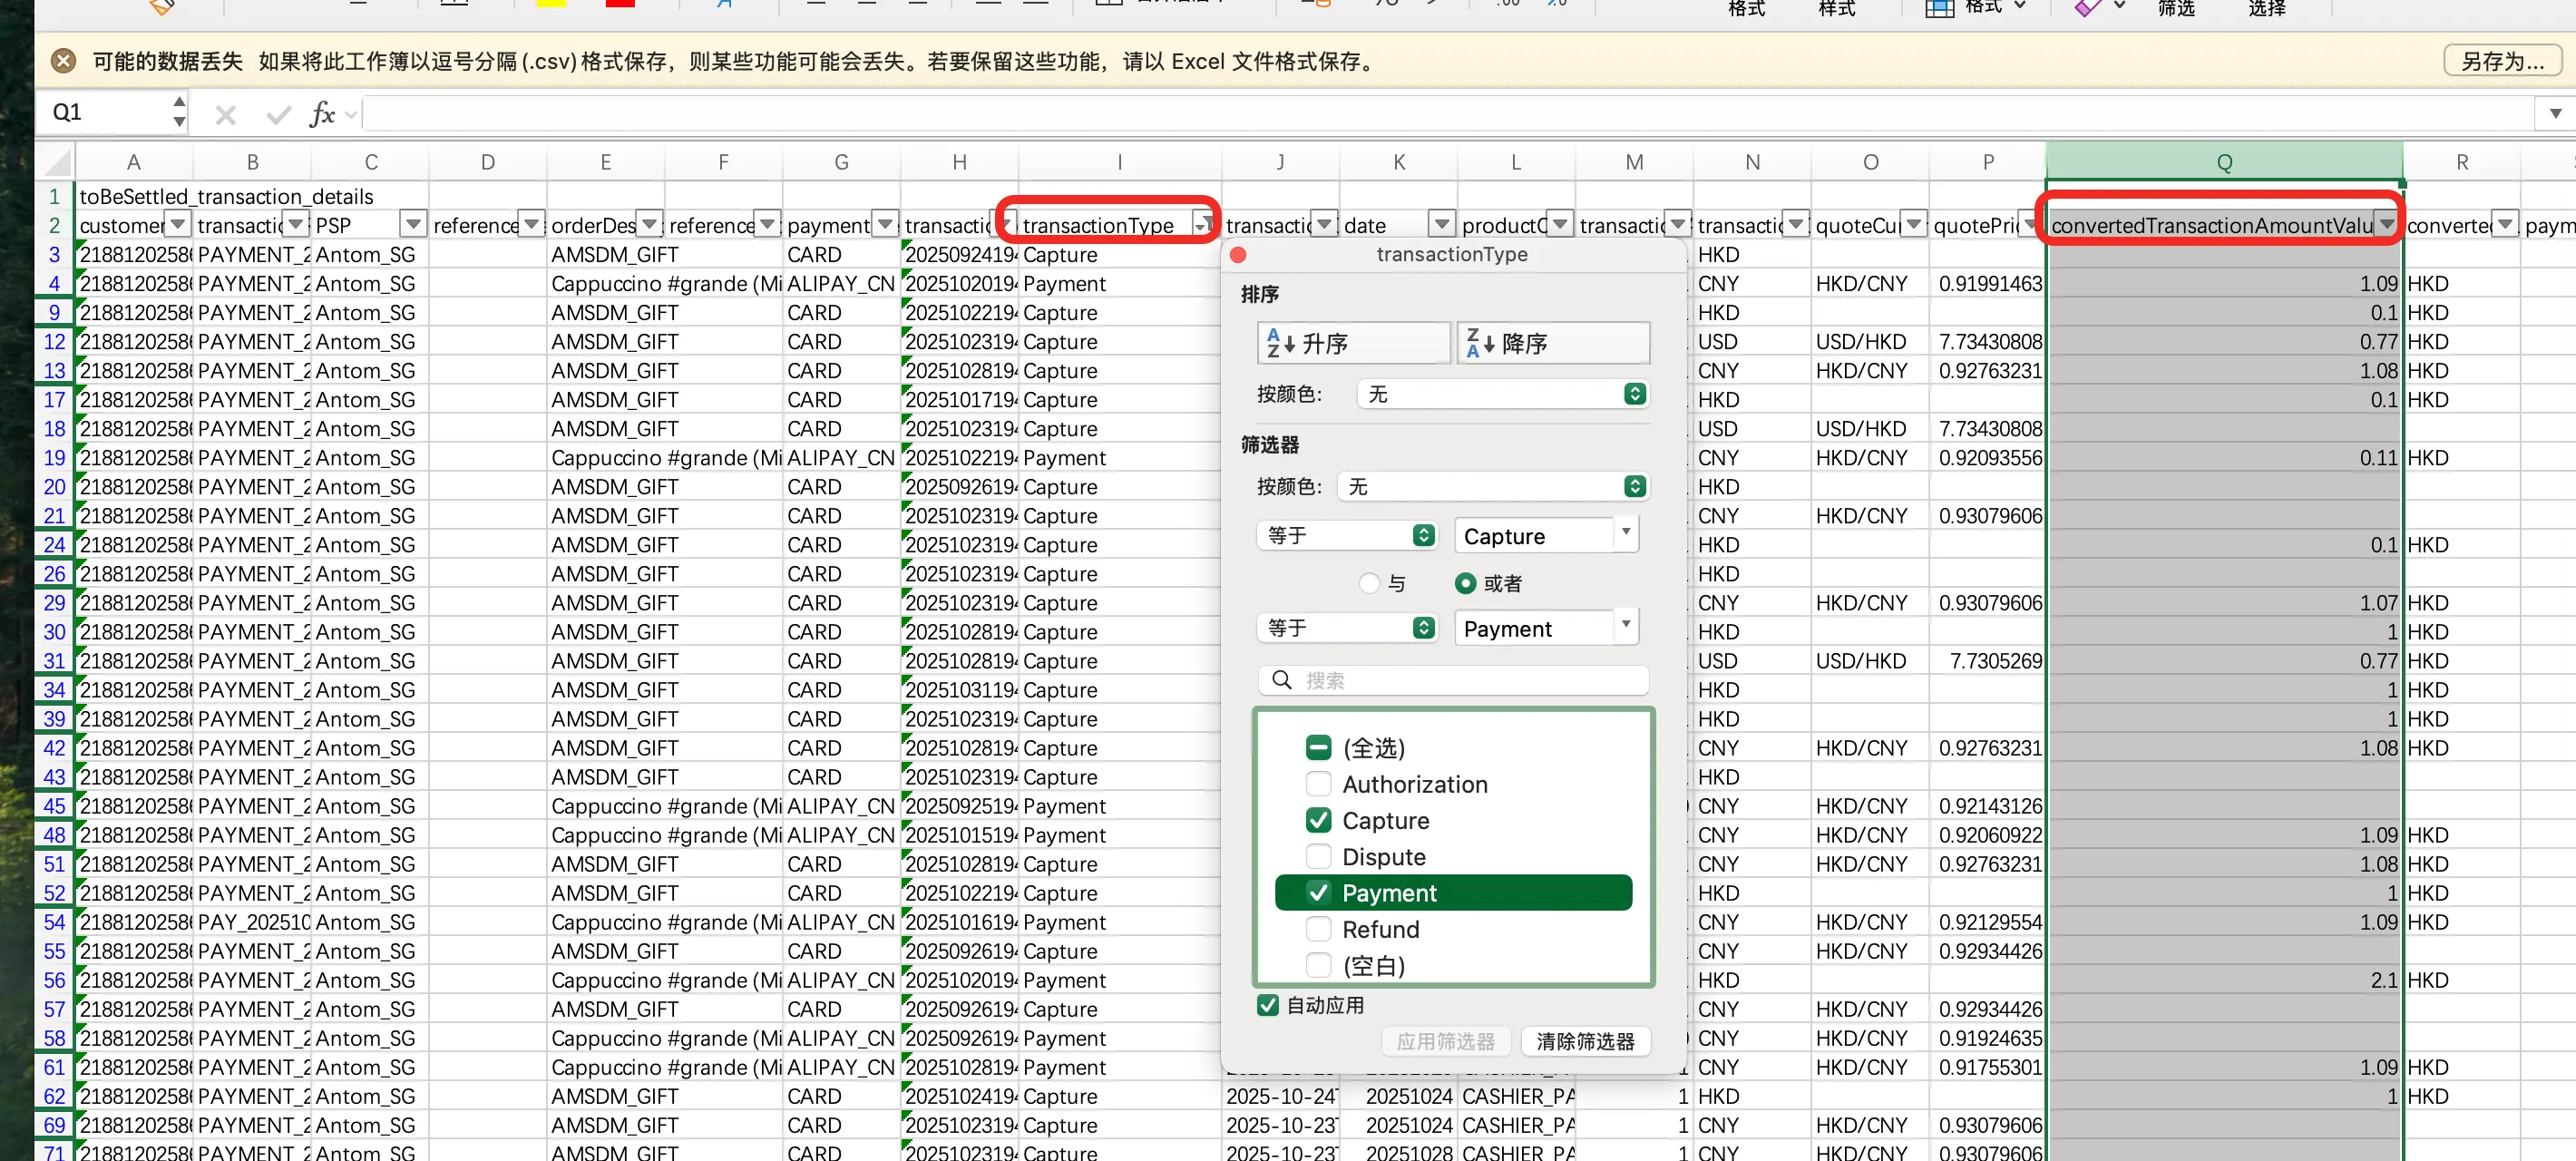This screenshot has width=2576, height=1161.
Task: Toggle the 自动应用 auto-apply checkbox
Action: click(x=1267, y=1005)
